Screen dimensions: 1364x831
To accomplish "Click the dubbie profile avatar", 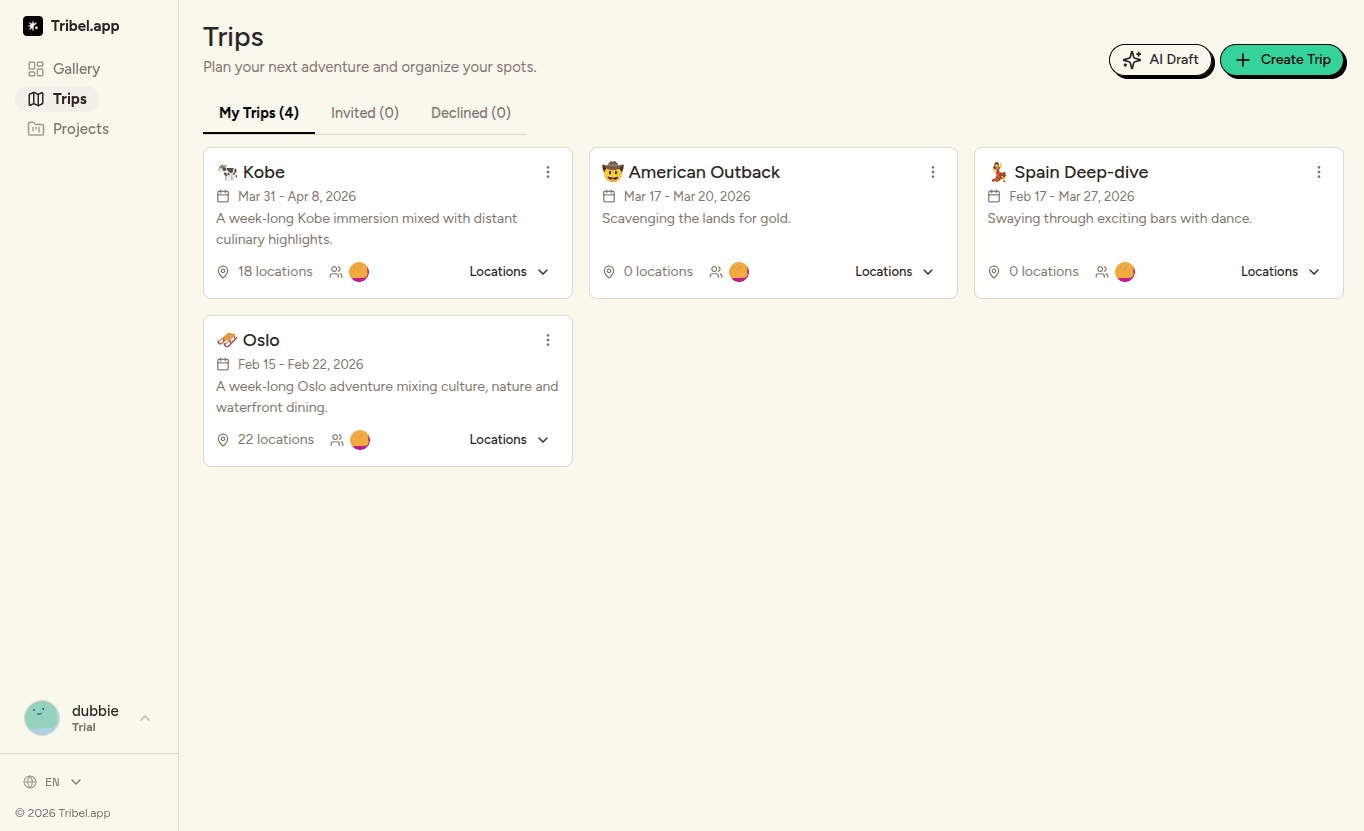I will pyautogui.click(x=42, y=718).
